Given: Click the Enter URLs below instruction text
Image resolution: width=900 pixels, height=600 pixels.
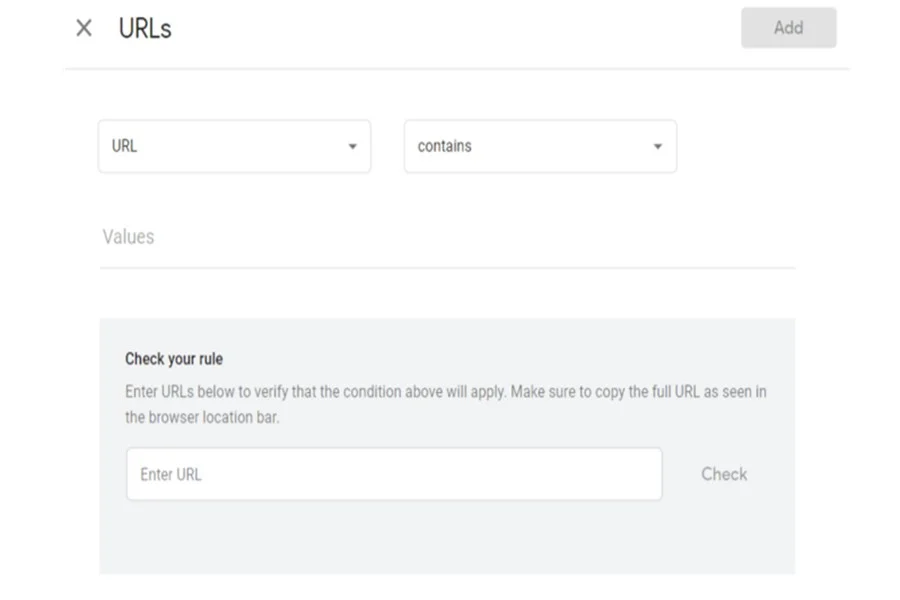Looking at the screenshot, I should pos(445,404).
